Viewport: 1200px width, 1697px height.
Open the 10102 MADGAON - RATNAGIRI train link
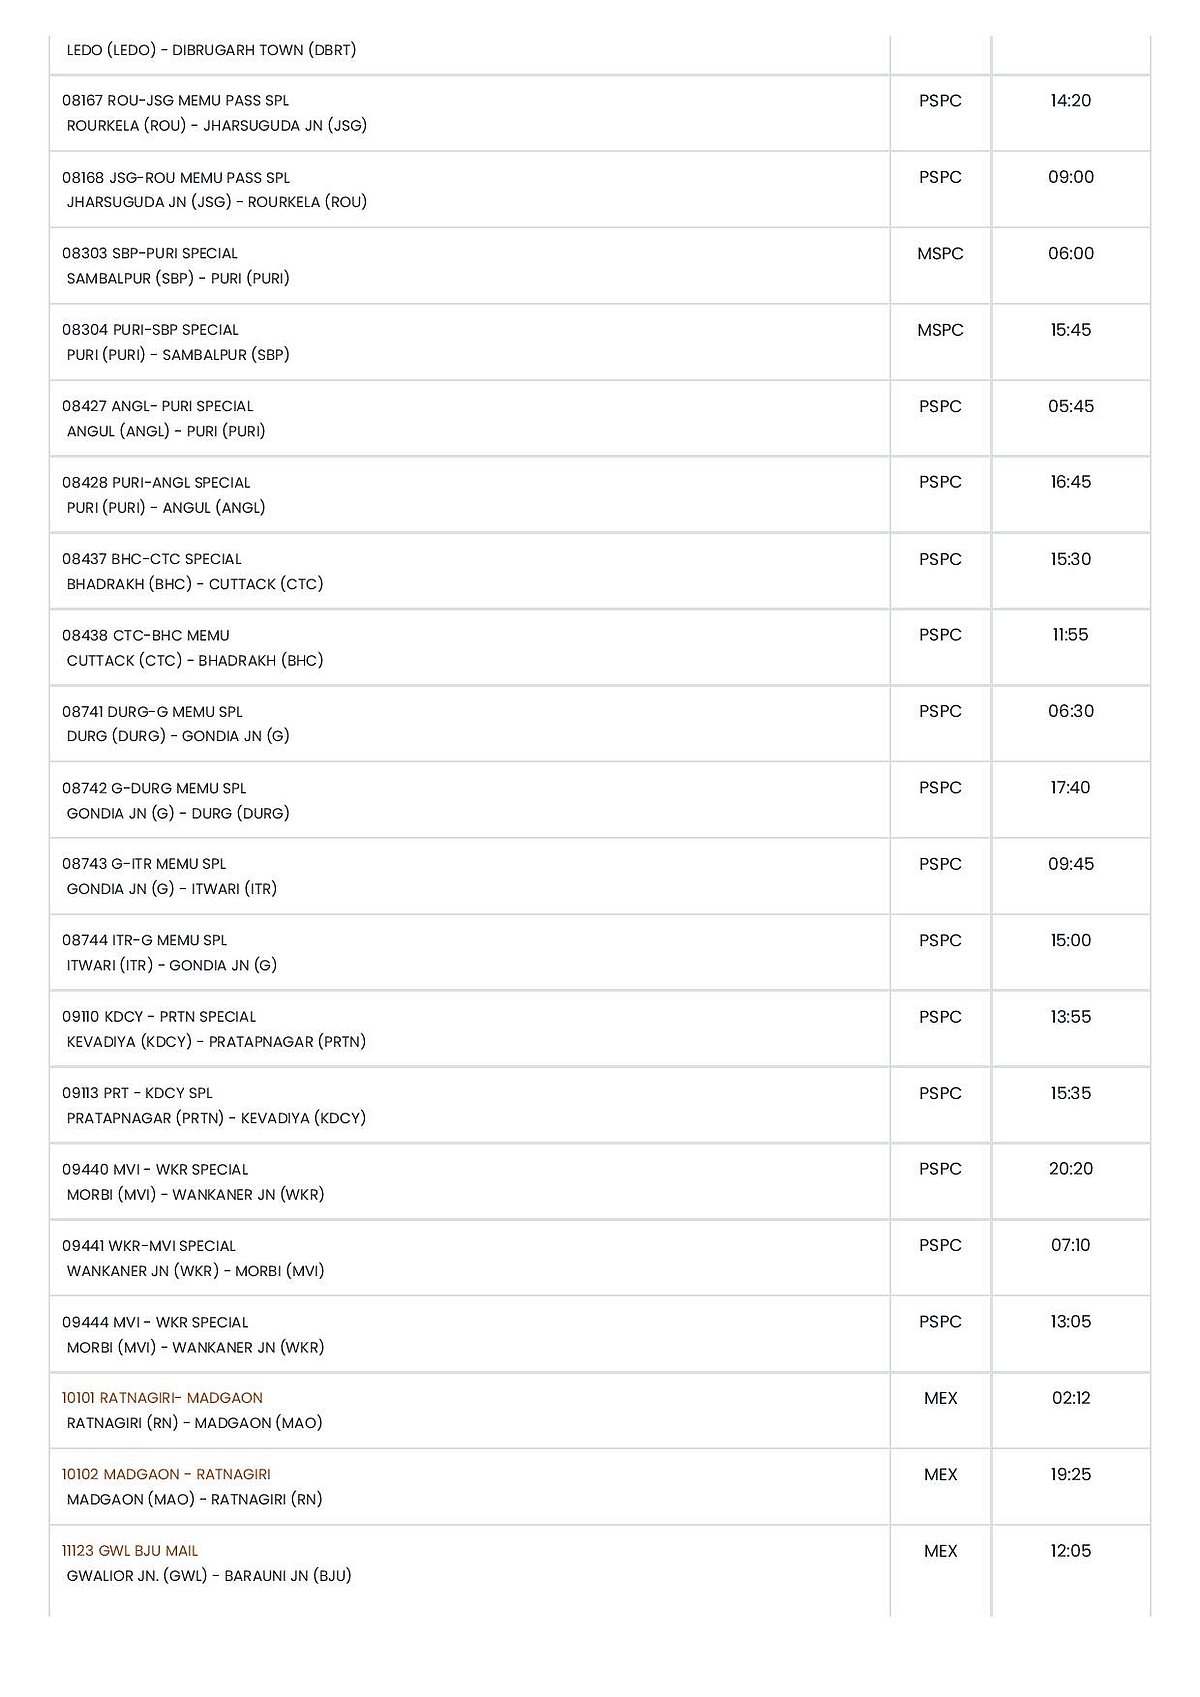pos(166,1474)
